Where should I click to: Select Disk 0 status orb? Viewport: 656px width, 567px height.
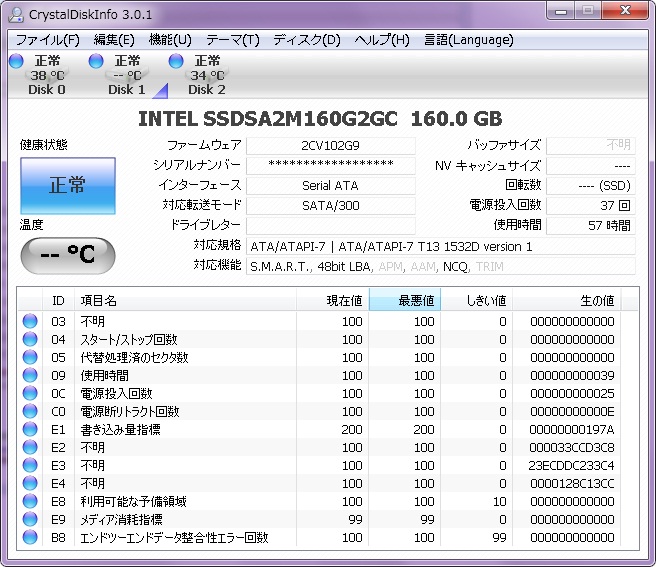pos(16,62)
